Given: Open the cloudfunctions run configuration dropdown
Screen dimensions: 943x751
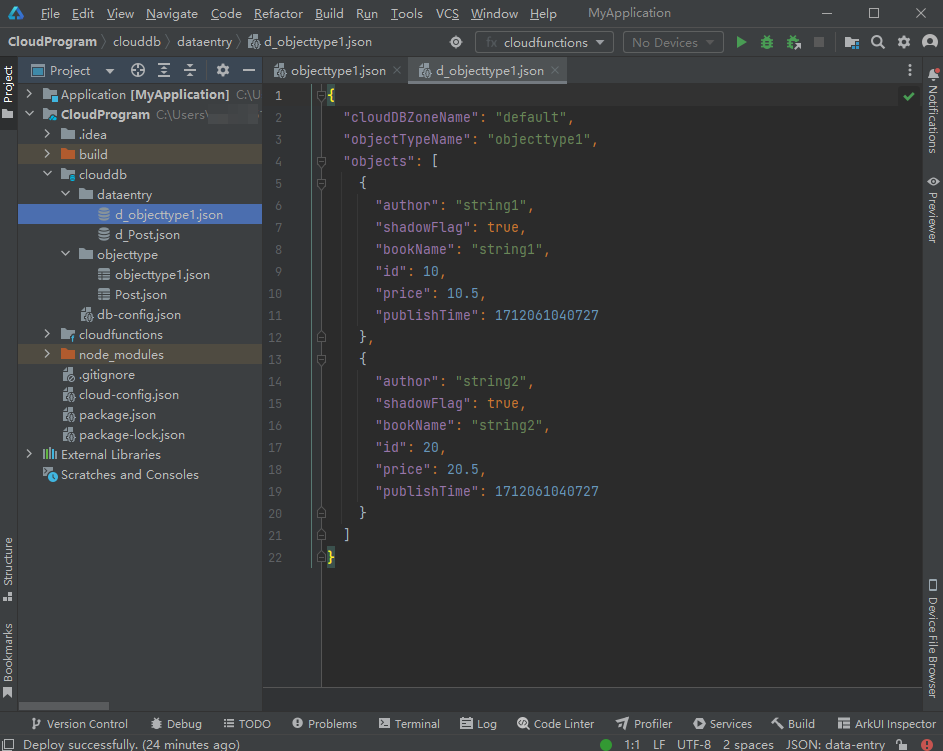Looking at the screenshot, I should (545, 43).
